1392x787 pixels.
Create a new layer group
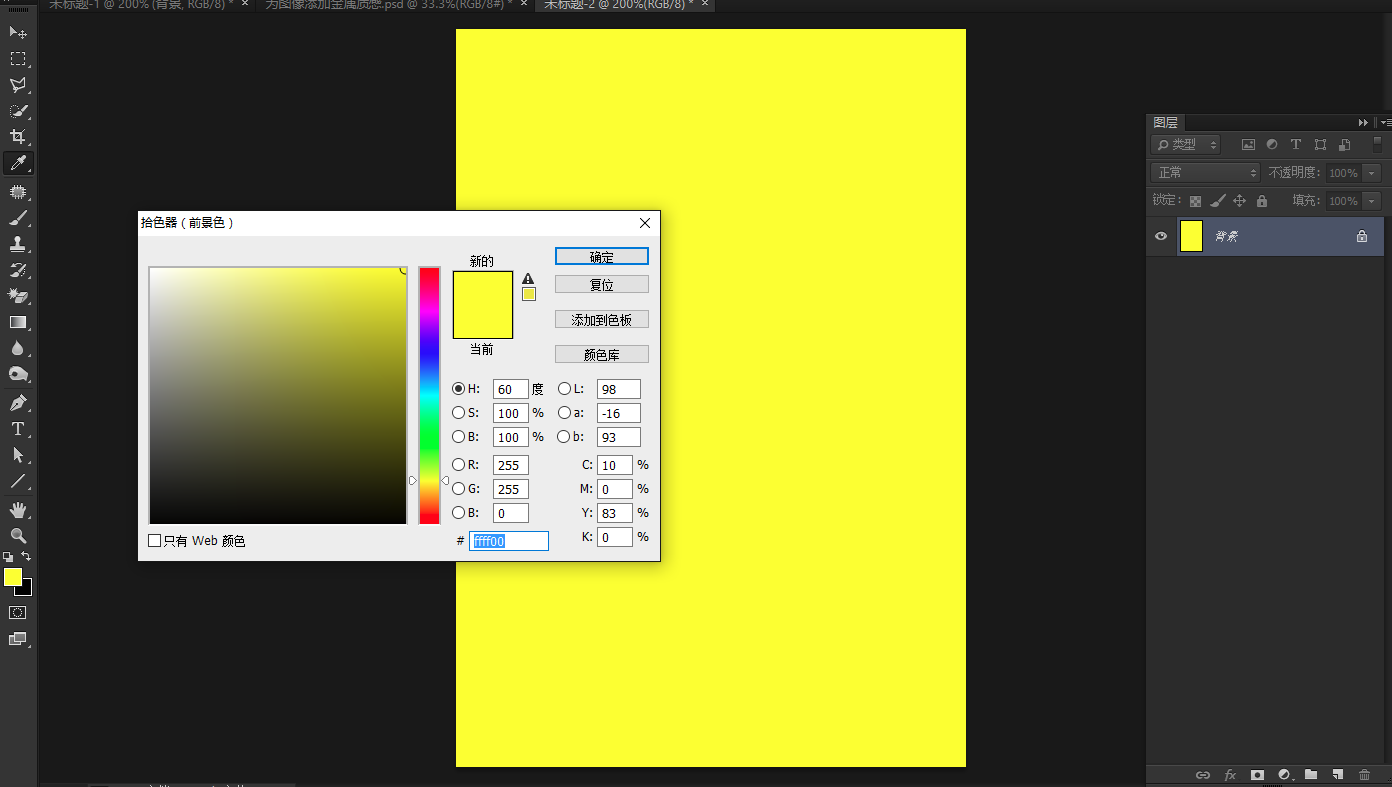[x=1311, y=775]
